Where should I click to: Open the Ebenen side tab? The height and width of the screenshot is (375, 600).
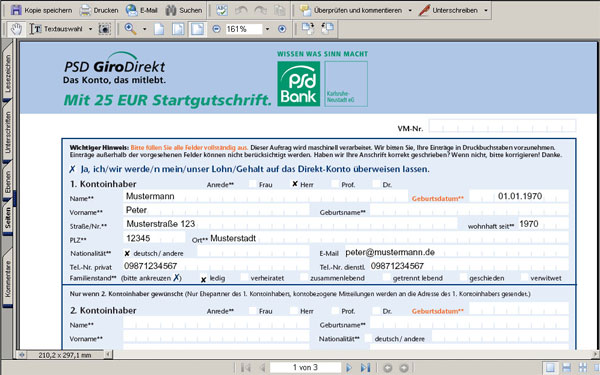click(x=8, y=182)
